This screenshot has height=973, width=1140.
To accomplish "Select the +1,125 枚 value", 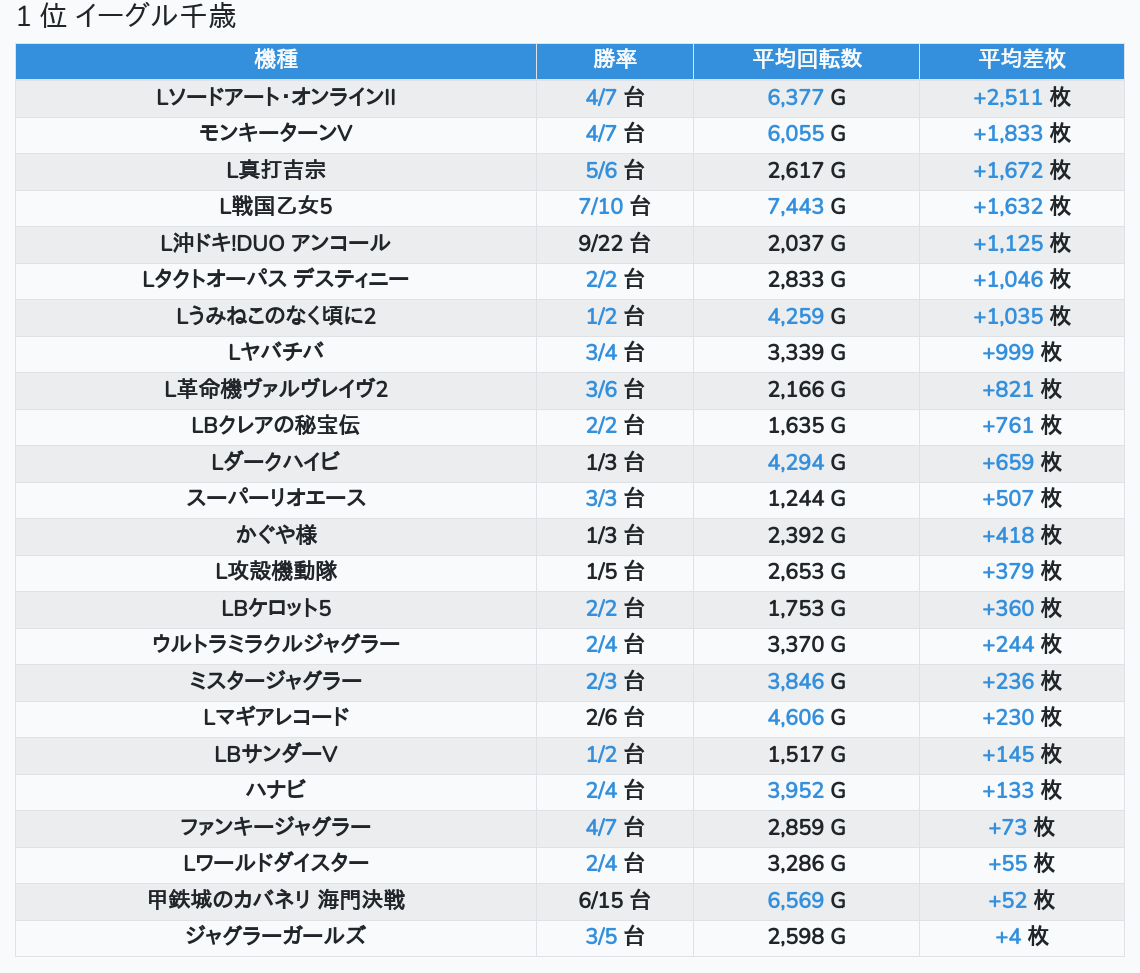I will 1021,244.
